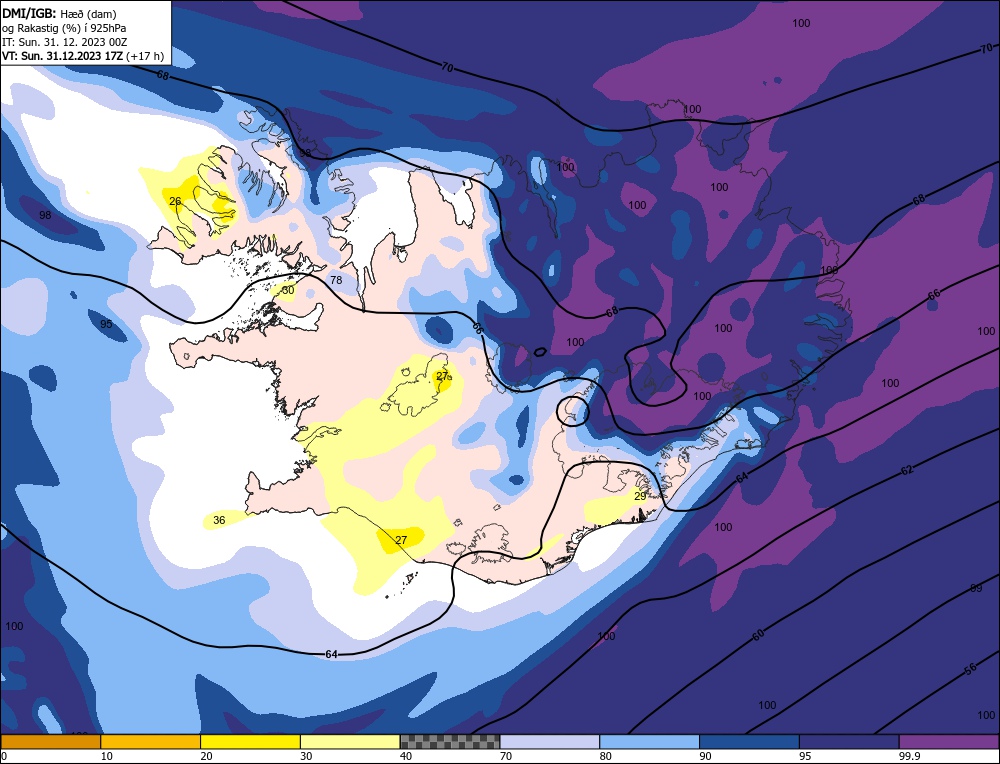Viewport: 1000px width, 764px height.
Task: Click the humidity value '99' on the map
Action: pos(976,588)
